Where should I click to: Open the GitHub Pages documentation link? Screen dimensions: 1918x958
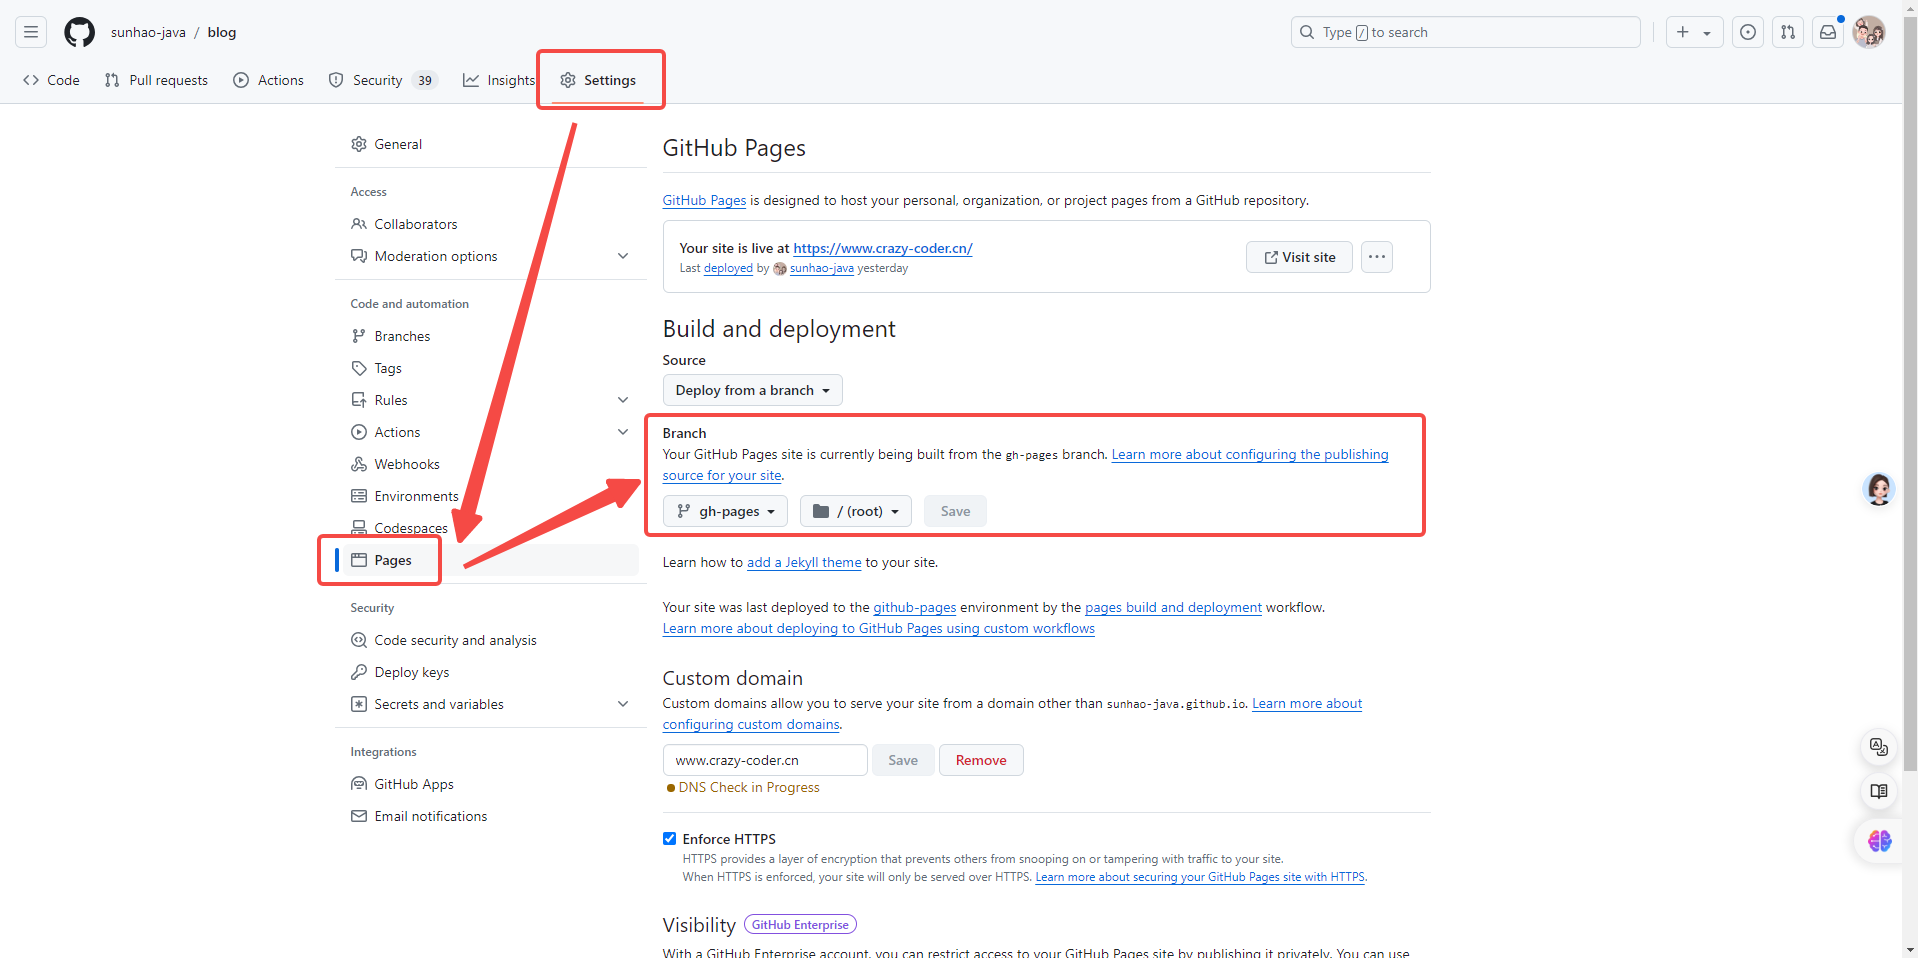[704, 200]
